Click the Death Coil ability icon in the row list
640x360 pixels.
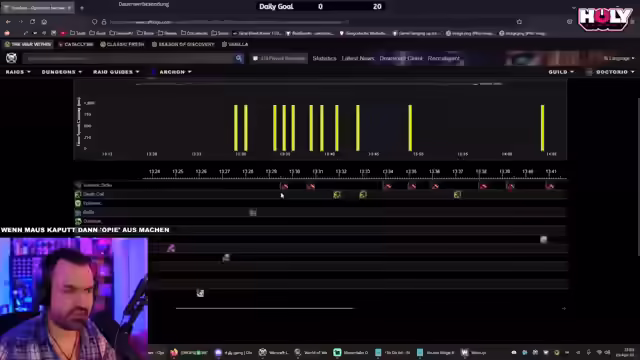click(x=78, y=194)
